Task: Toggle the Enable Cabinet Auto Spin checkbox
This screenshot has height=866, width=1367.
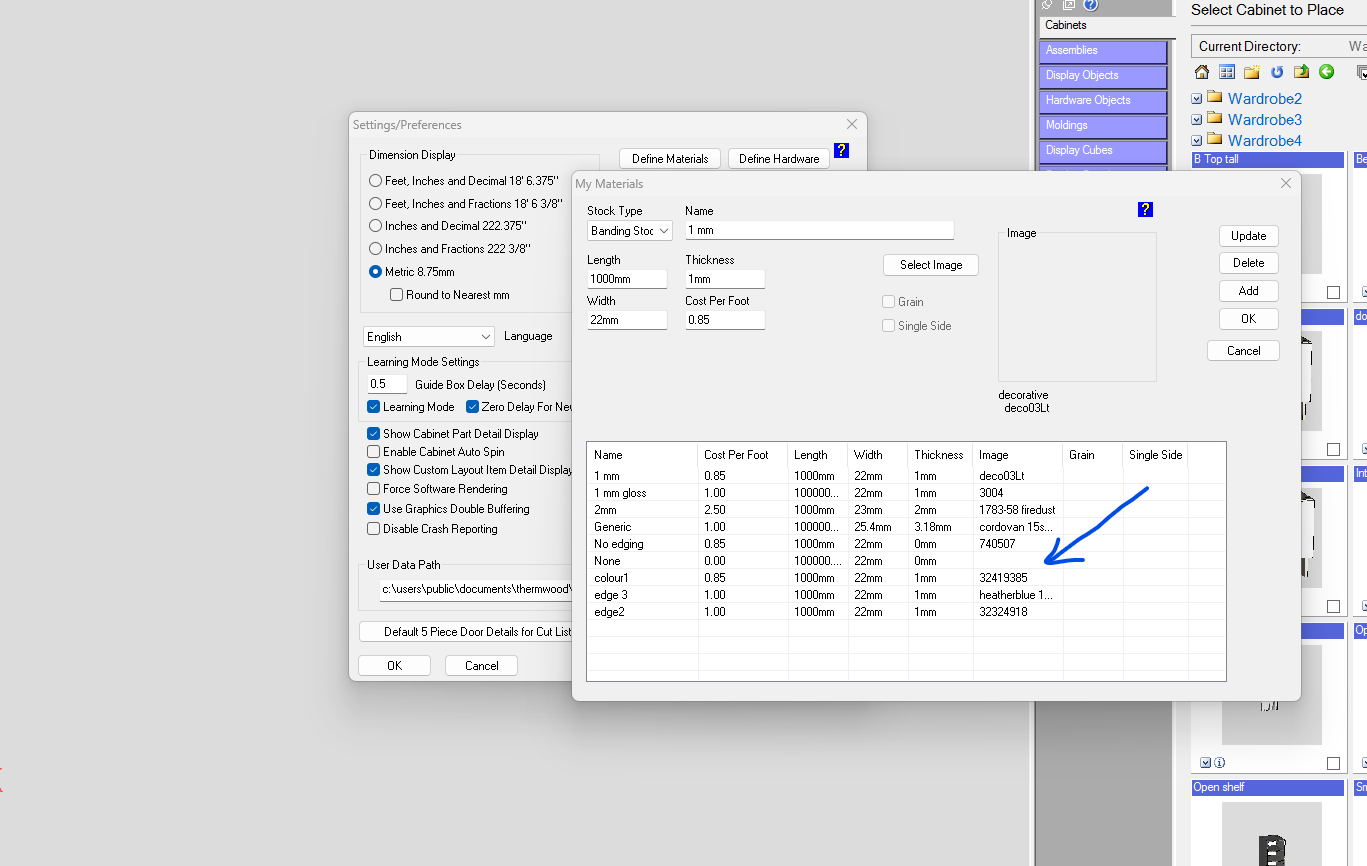Action: point(374,452)
